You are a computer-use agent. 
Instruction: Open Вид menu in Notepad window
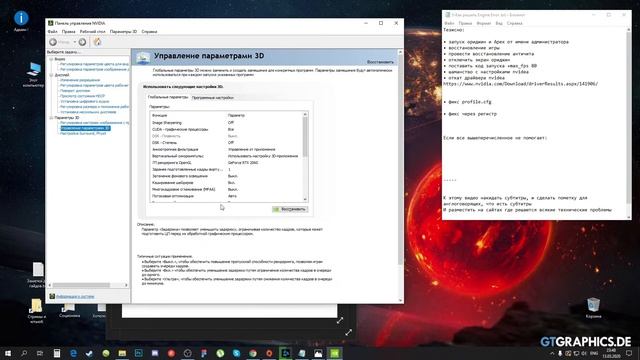click(499, 23)
